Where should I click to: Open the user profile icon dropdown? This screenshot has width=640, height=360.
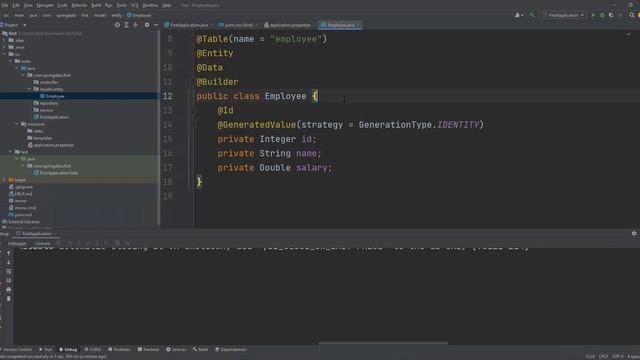click(x=519, y=15)
